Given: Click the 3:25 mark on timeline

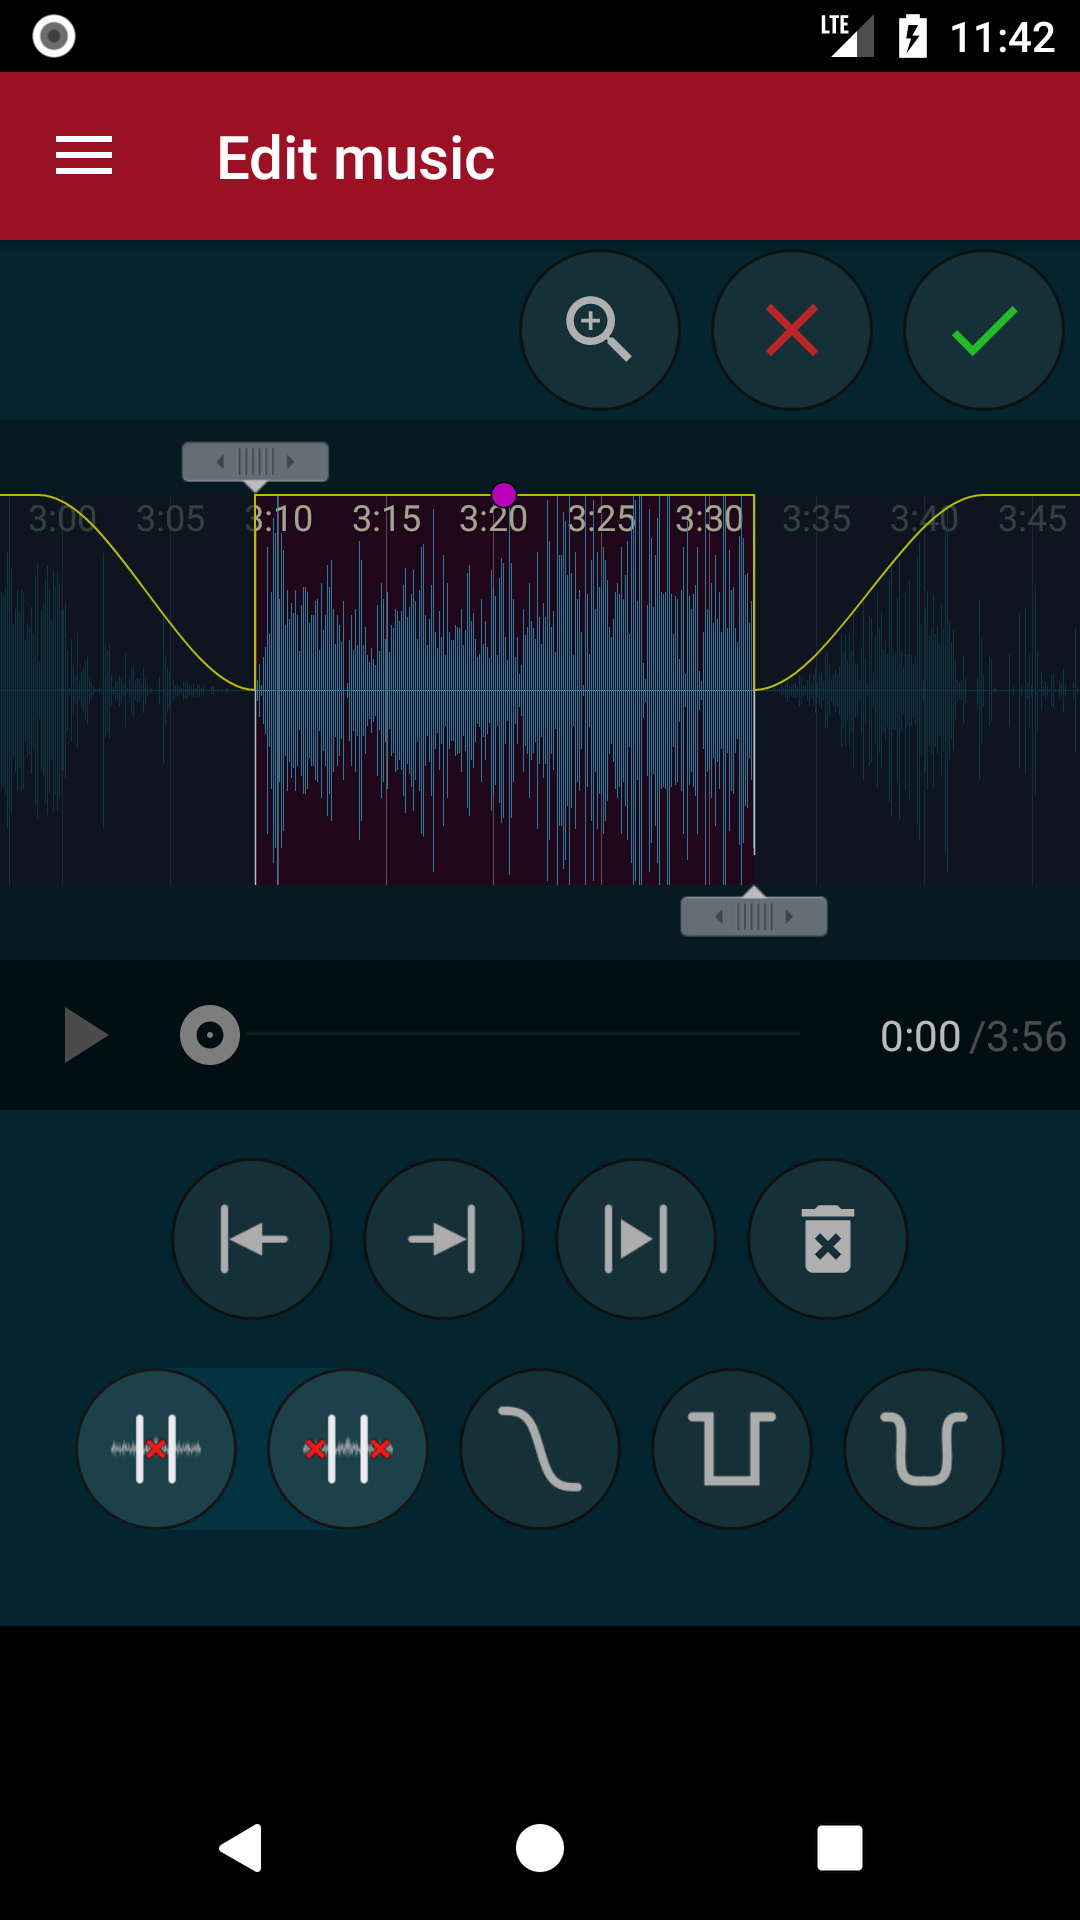Looking at the screenshot, I should 601,519.
